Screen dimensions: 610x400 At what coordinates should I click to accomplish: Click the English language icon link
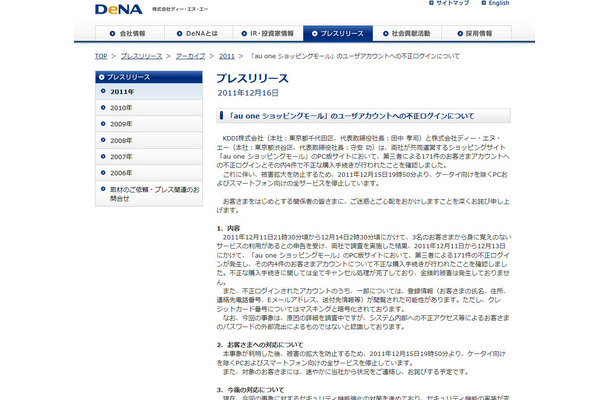495,3
